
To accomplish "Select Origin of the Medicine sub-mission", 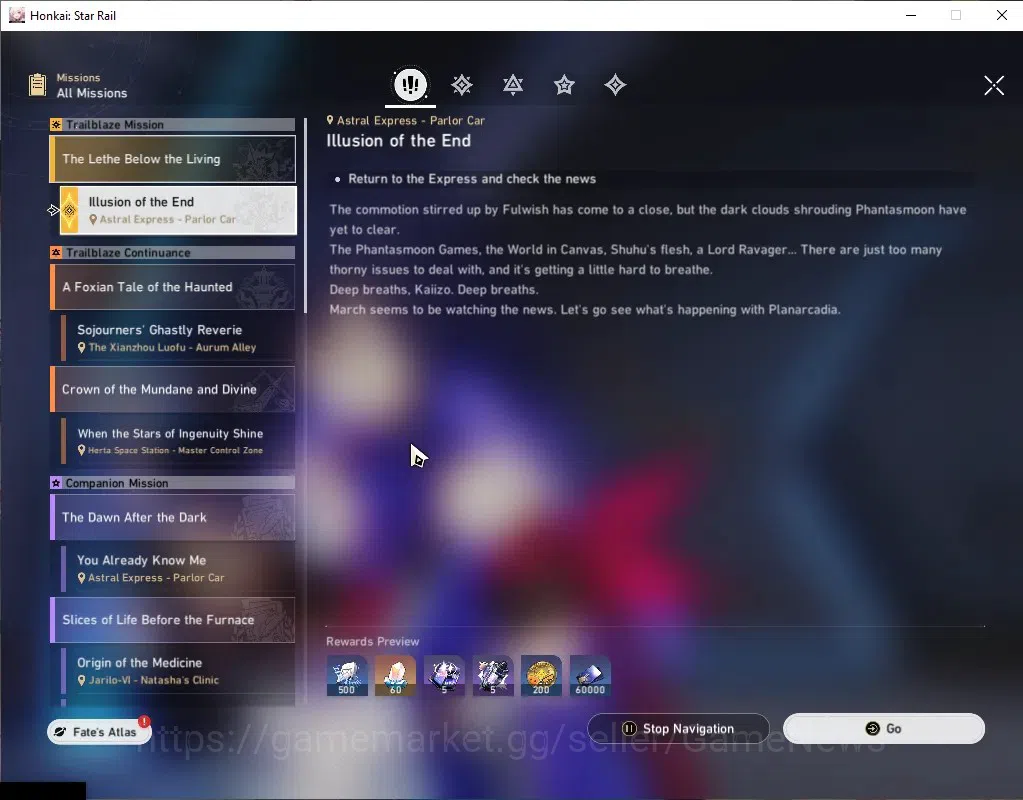I will click(x=177, y=671).
